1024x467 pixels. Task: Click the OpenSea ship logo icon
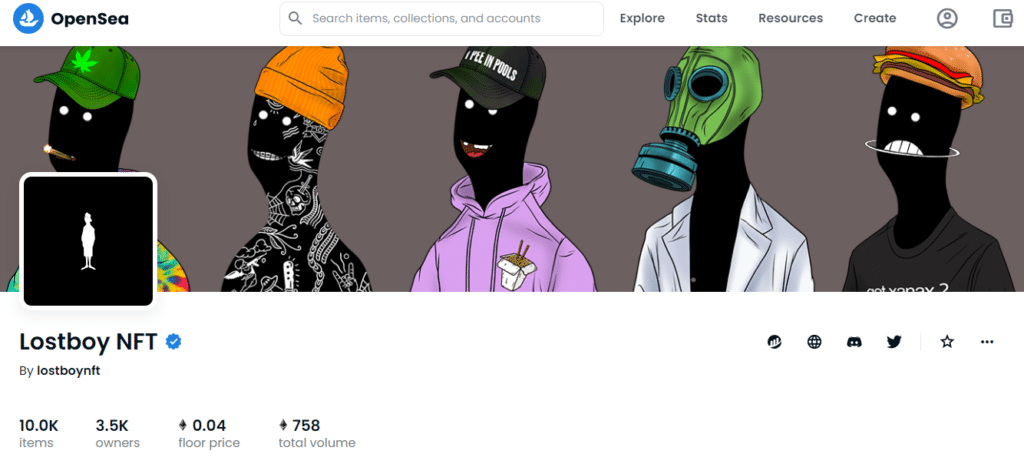tap(28, 18)
